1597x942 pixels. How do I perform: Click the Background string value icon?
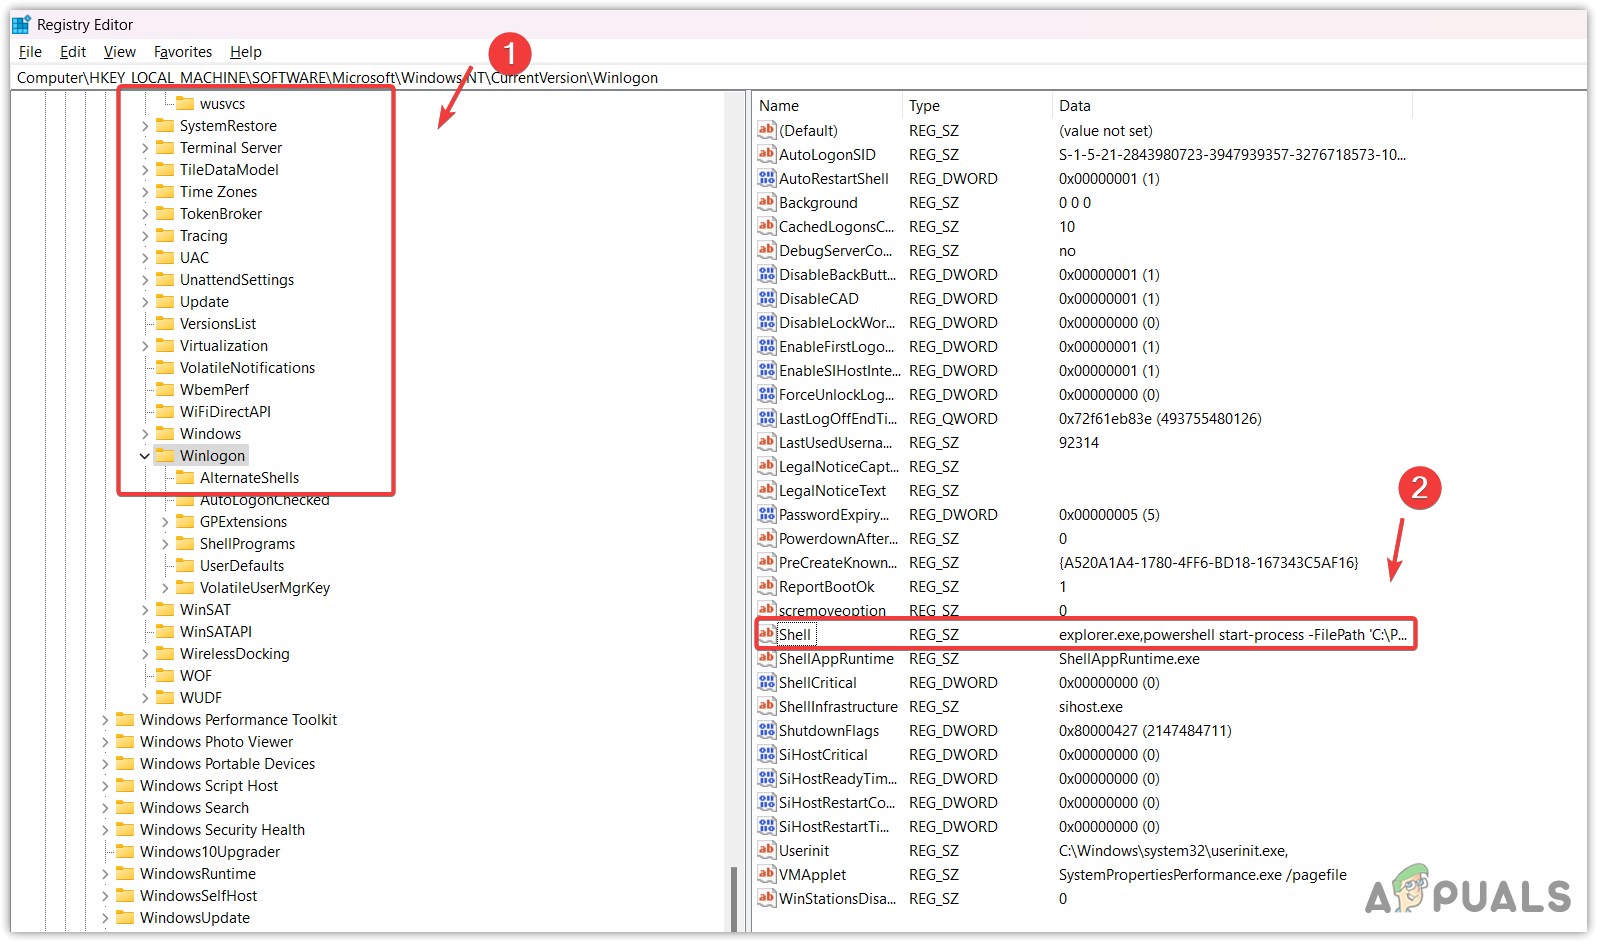pos(767,202)
